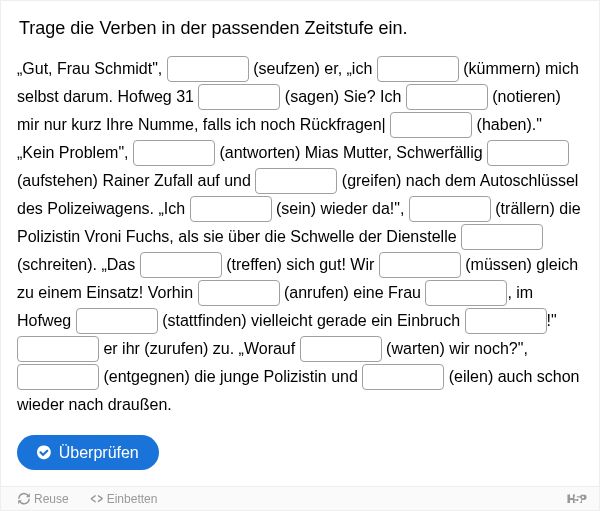Image resolution: width=600 pixels, height=511 pixels.
Task: Click the blank before (notieren)
Action: click(447, 97)
